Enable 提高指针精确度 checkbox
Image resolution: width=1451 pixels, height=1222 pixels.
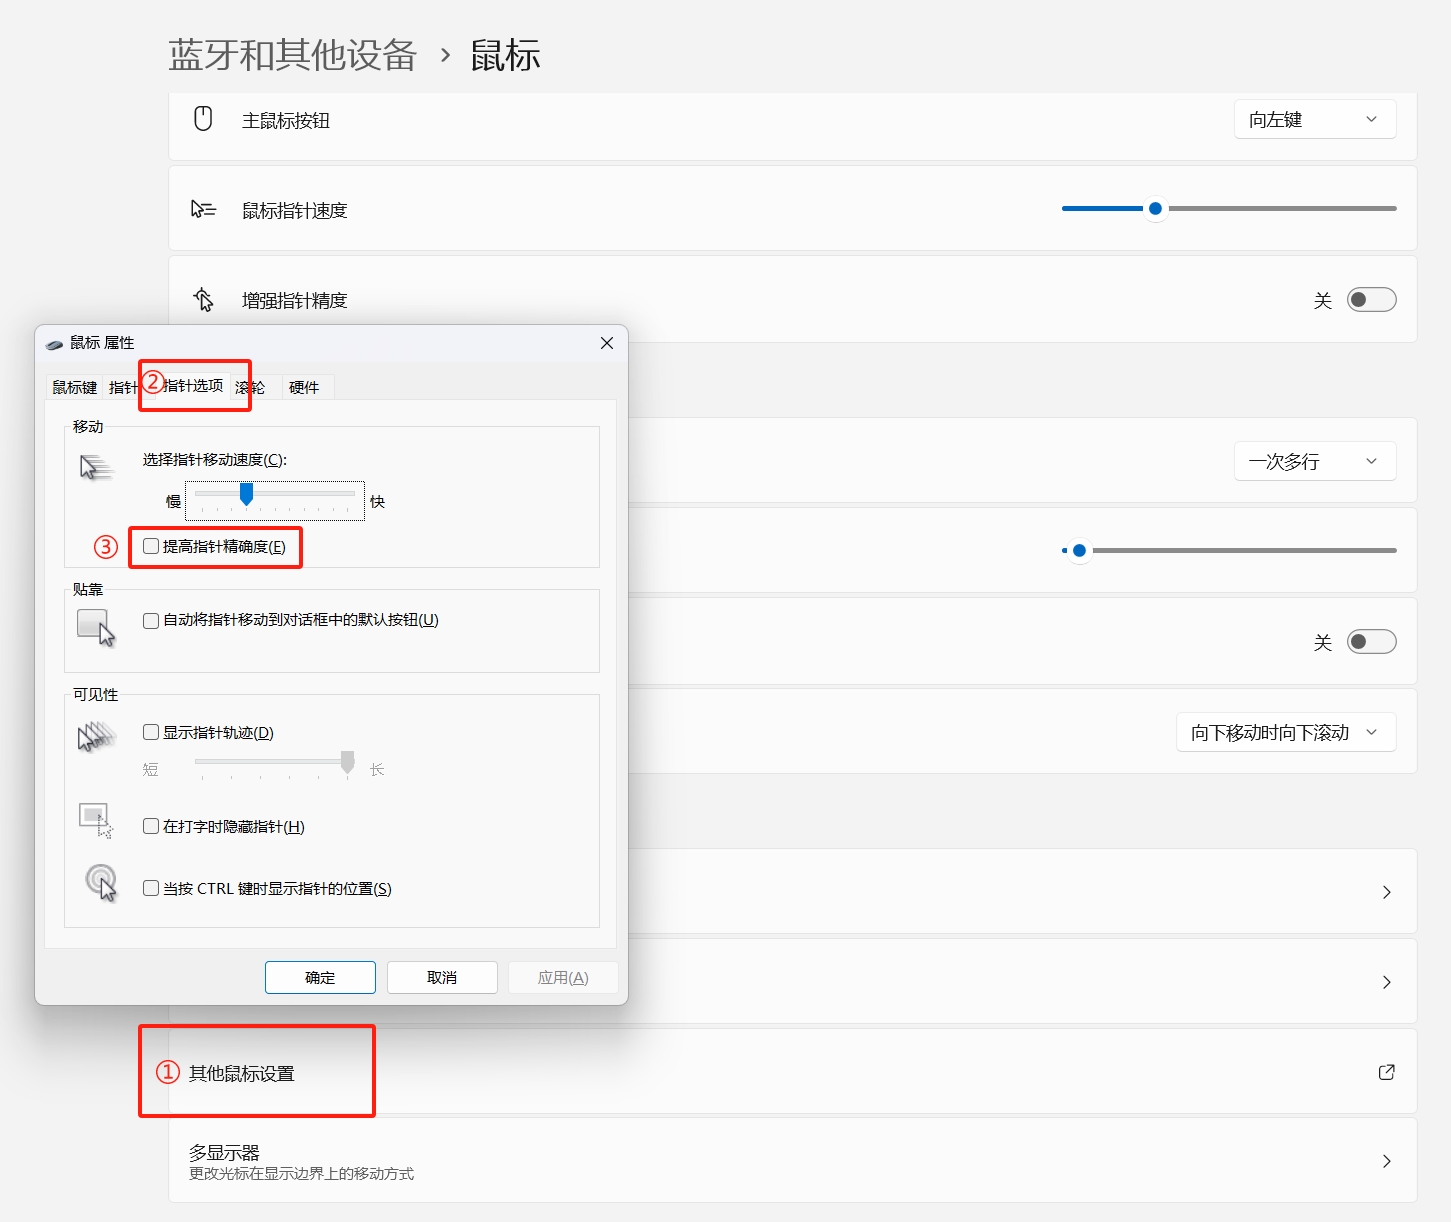pos(151,546)
